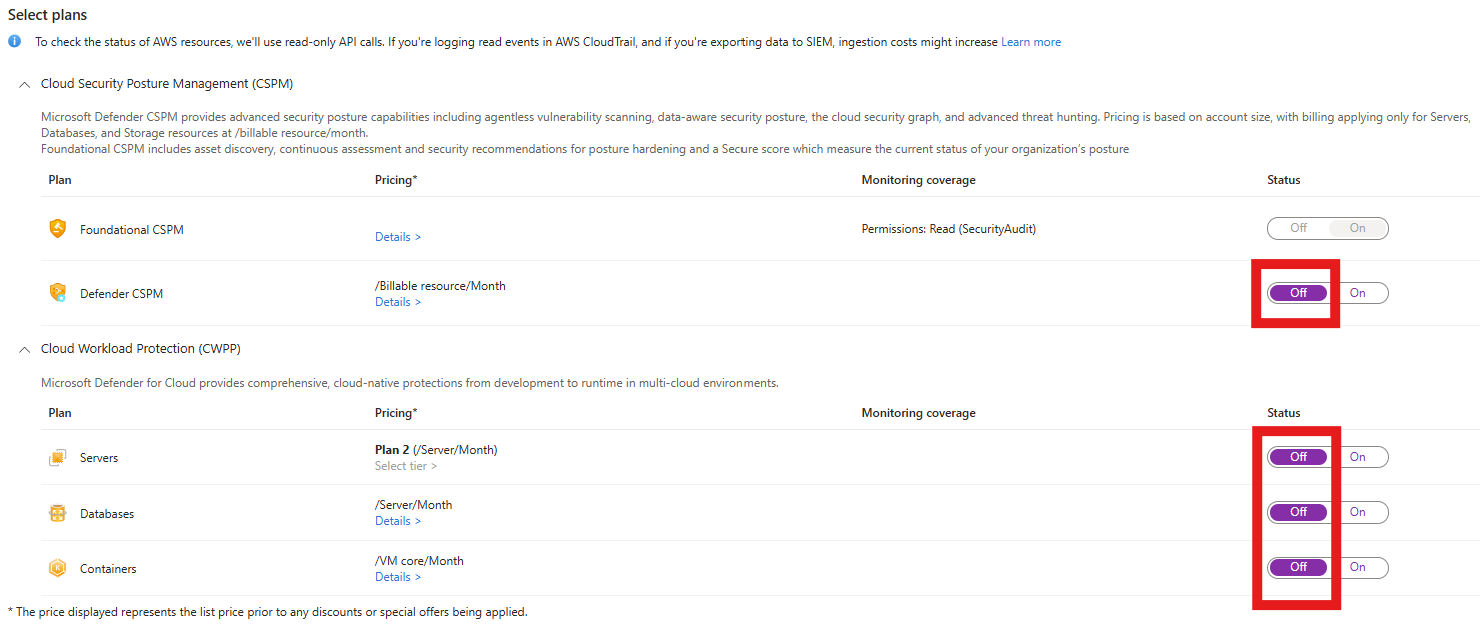
Task: Click the Databases plan icon
Action: coord(58,514)
